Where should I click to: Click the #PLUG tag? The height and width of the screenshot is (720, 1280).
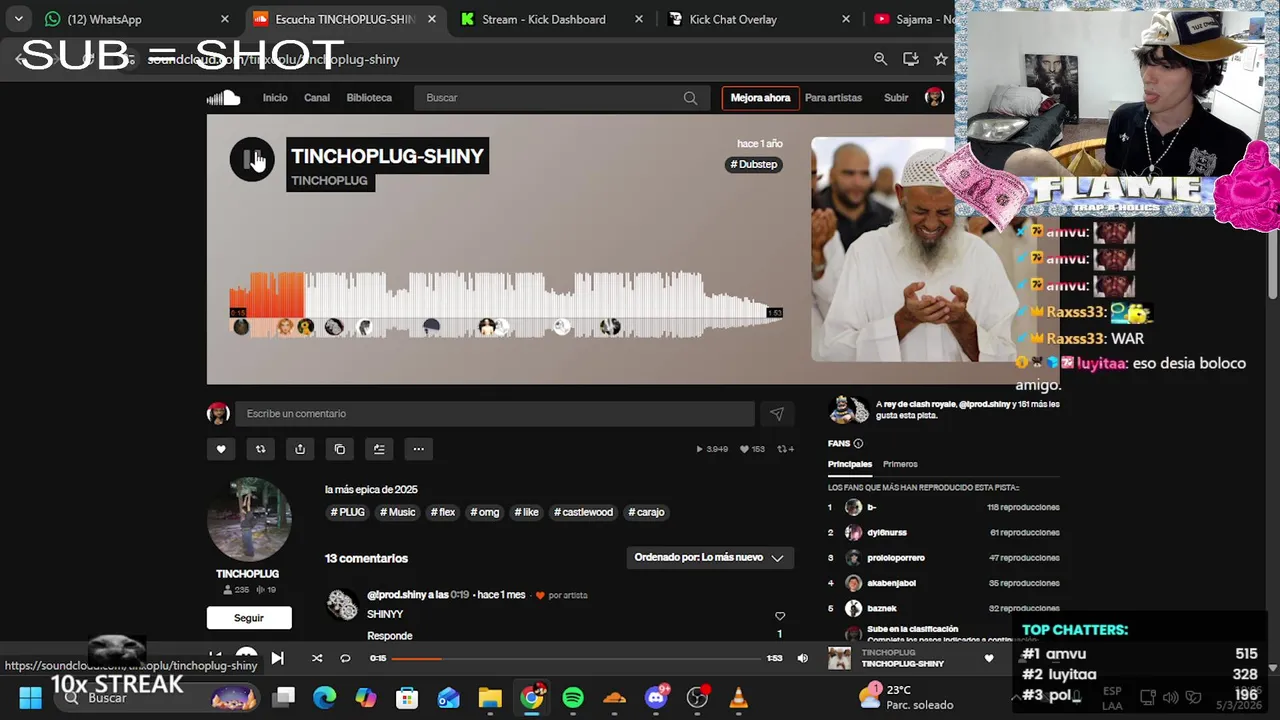pyautogui.click(x=348, y=512)
